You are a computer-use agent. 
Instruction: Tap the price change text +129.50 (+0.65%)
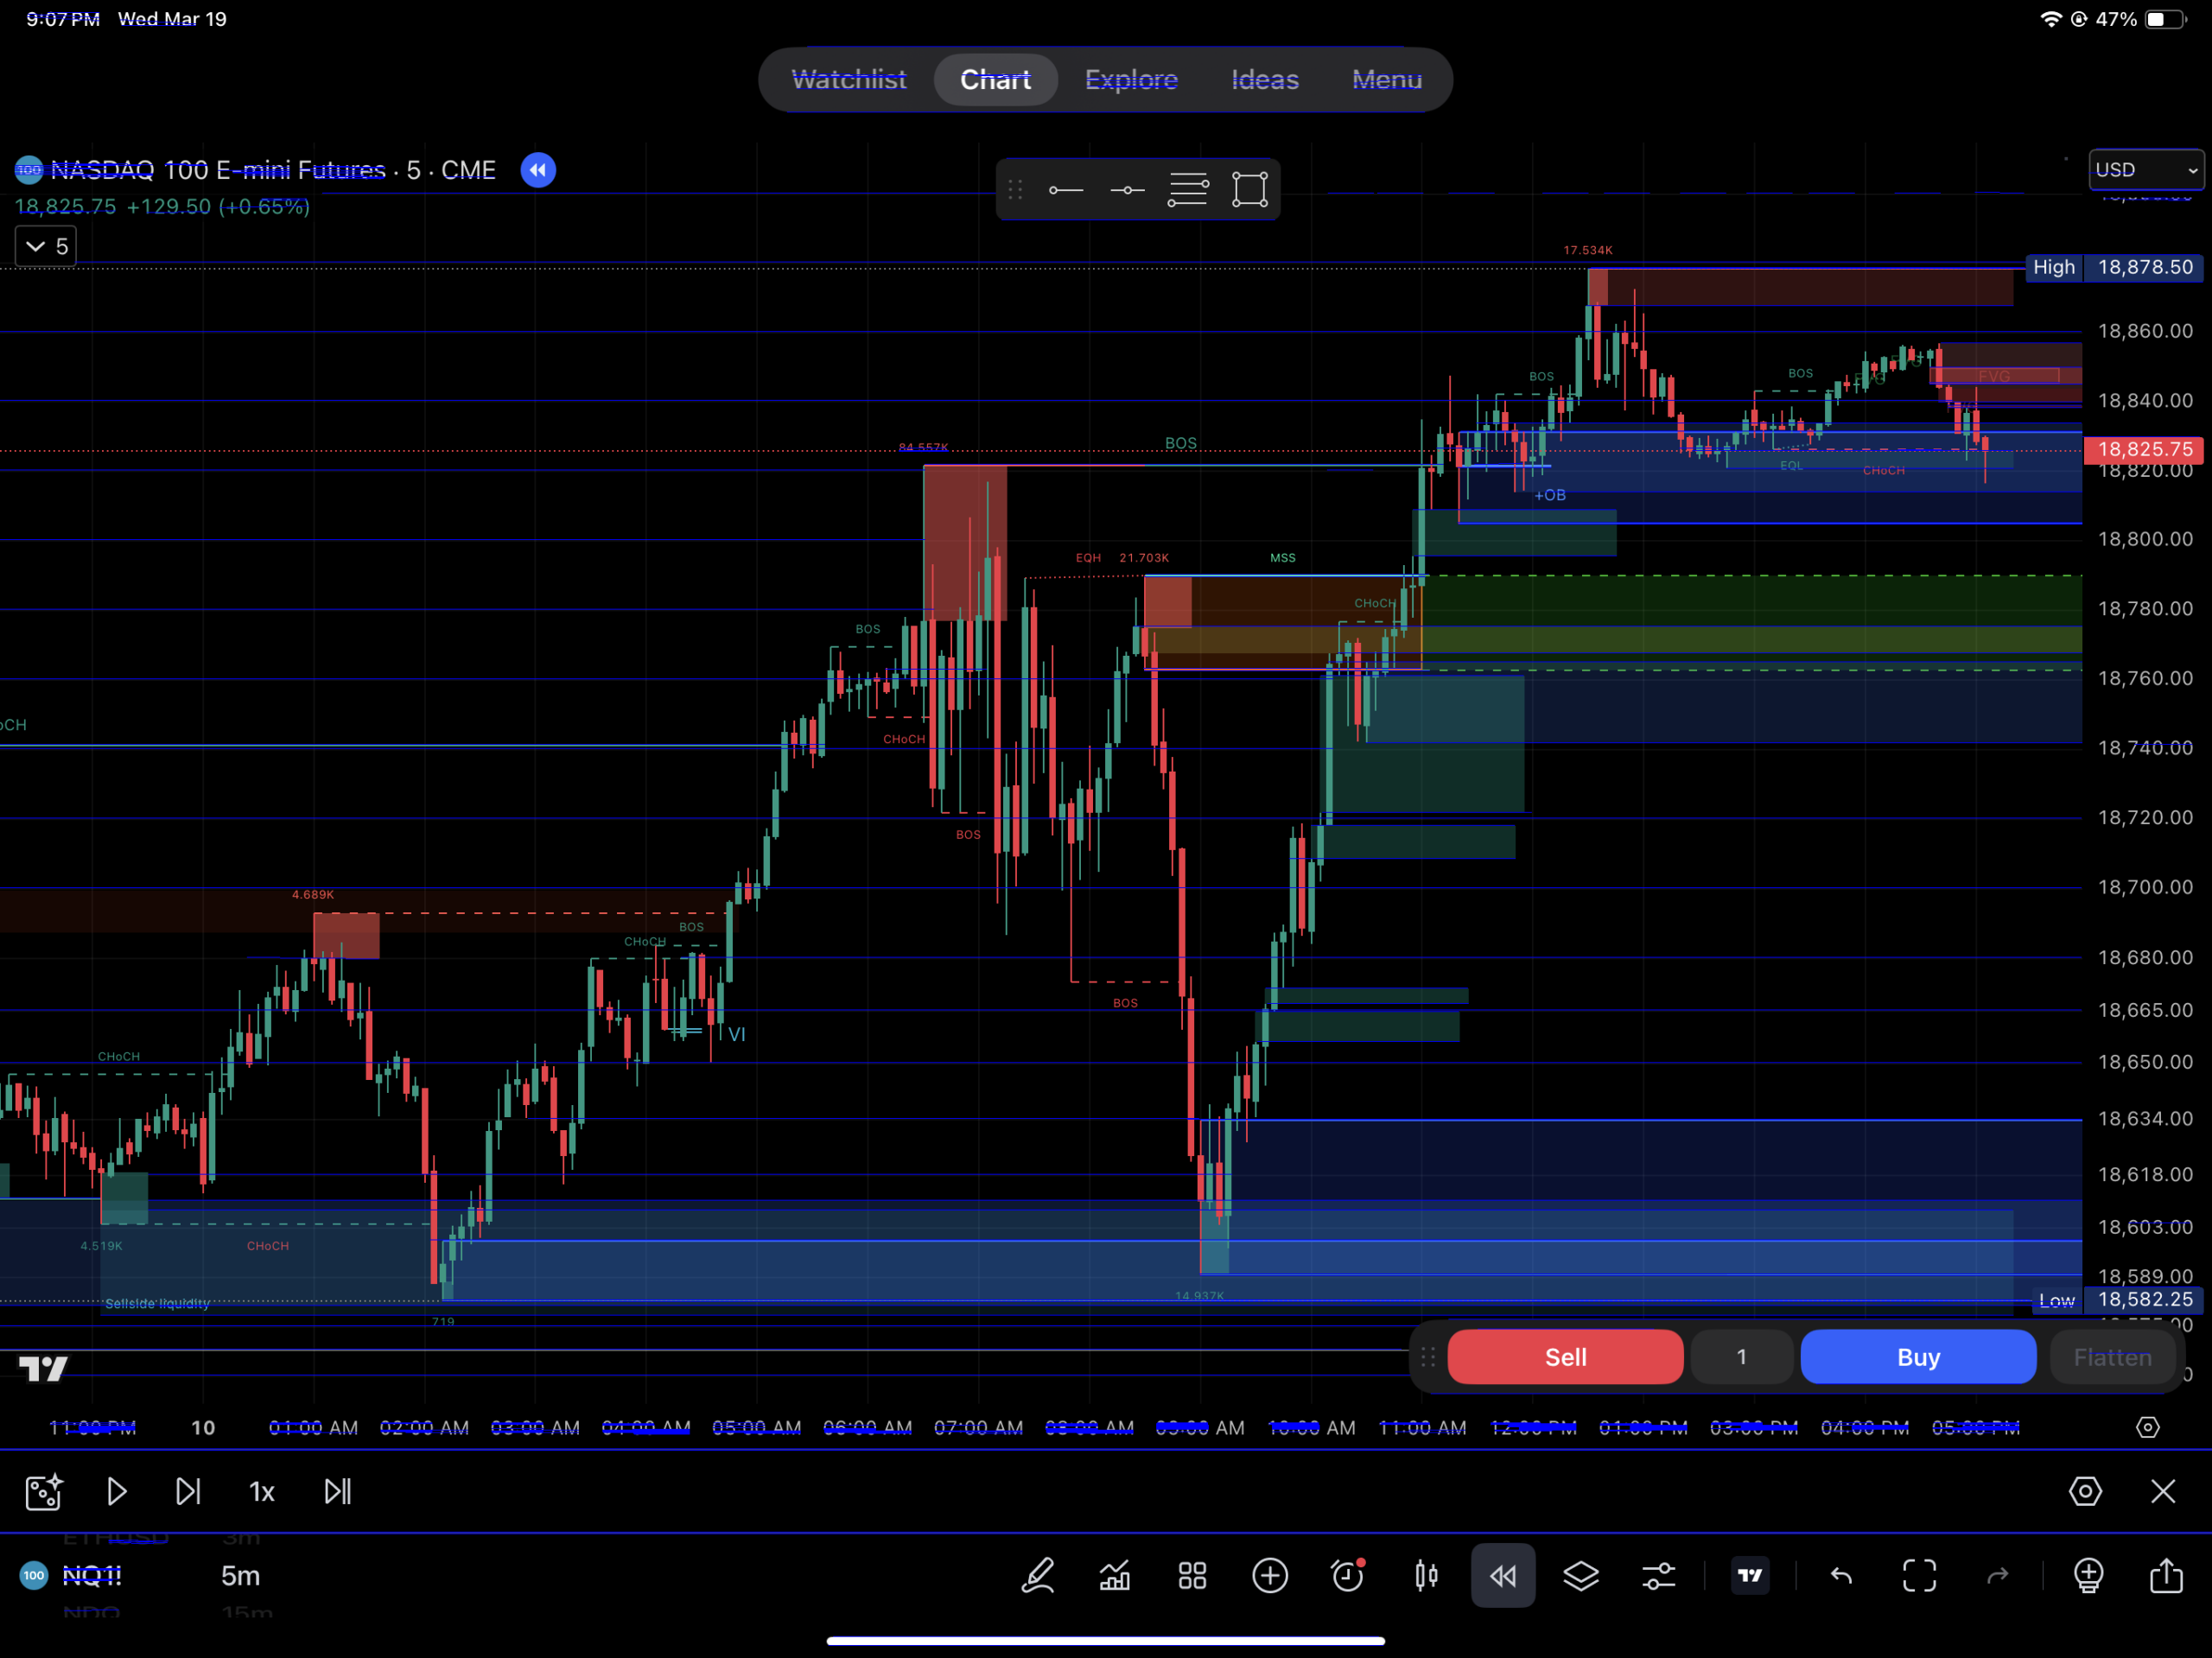(218, 206)
